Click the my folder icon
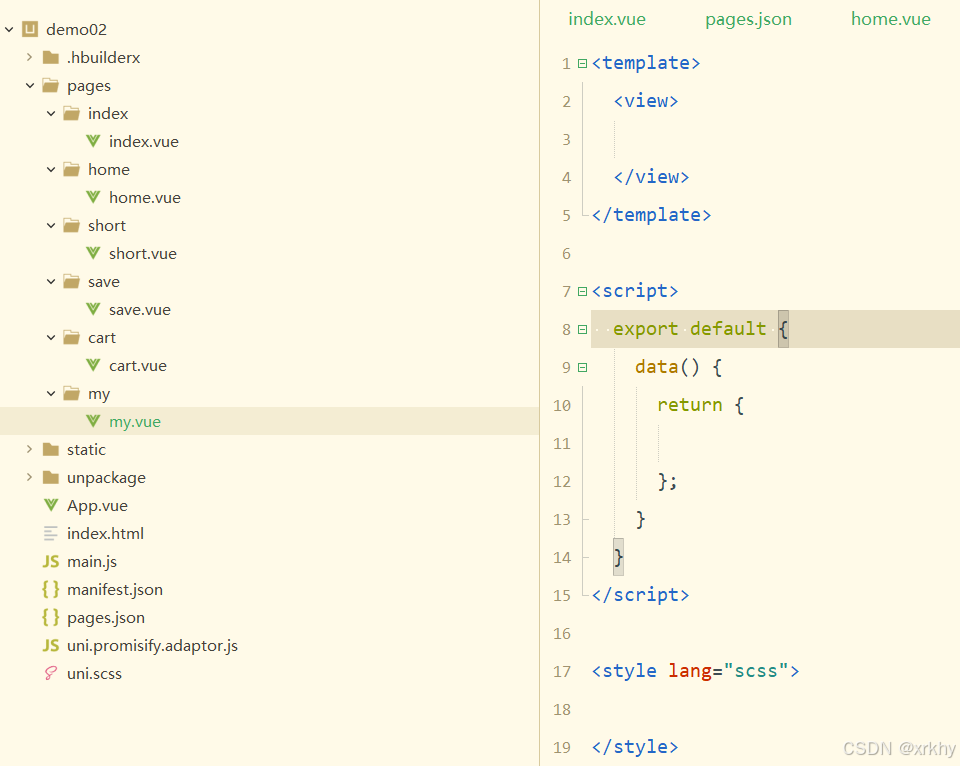The image size is (960, 766). [x=72, y=393]
